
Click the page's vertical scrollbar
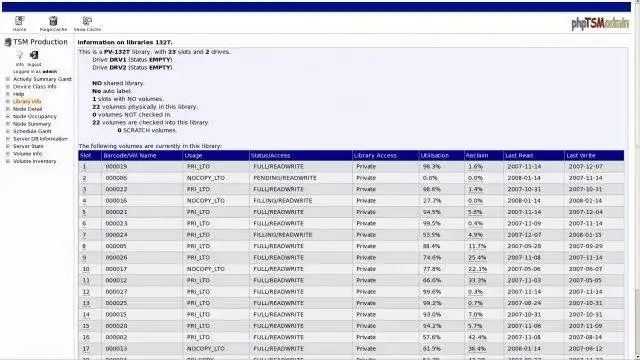pyautogui.click(x=637, y=180)
